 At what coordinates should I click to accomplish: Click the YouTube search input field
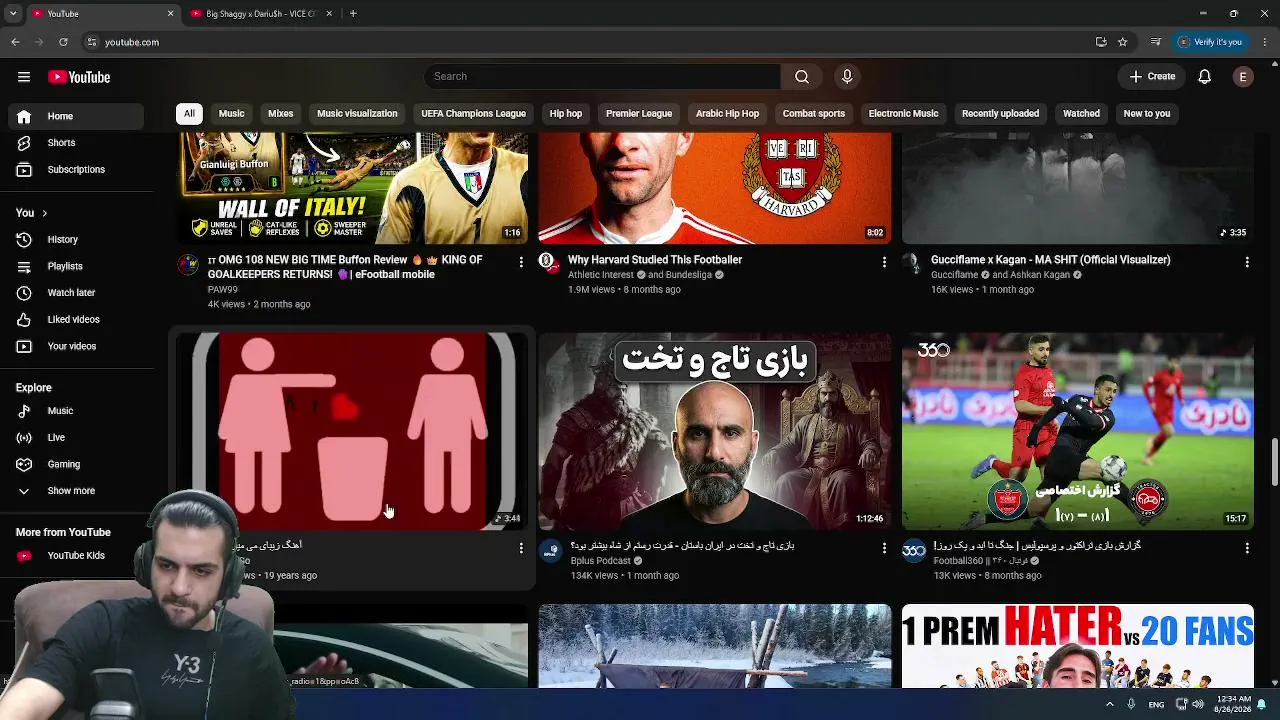(x=603, y=77)
